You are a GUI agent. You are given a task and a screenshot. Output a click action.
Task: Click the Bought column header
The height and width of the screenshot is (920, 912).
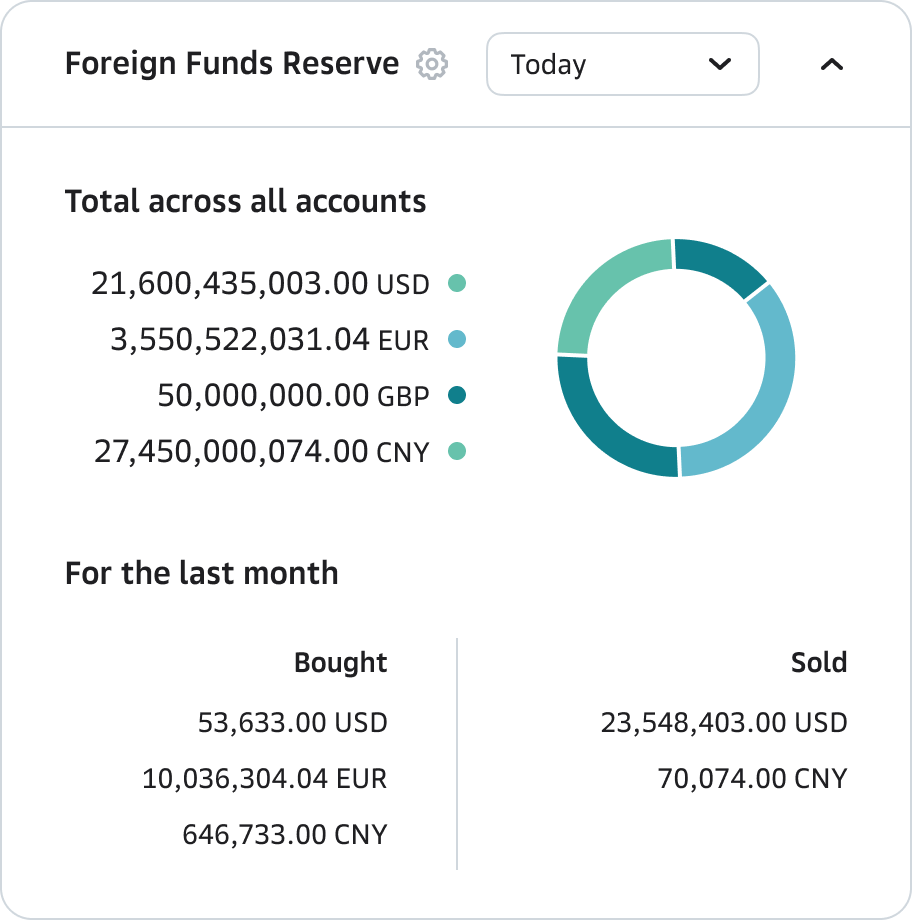[x=340, y=663]
